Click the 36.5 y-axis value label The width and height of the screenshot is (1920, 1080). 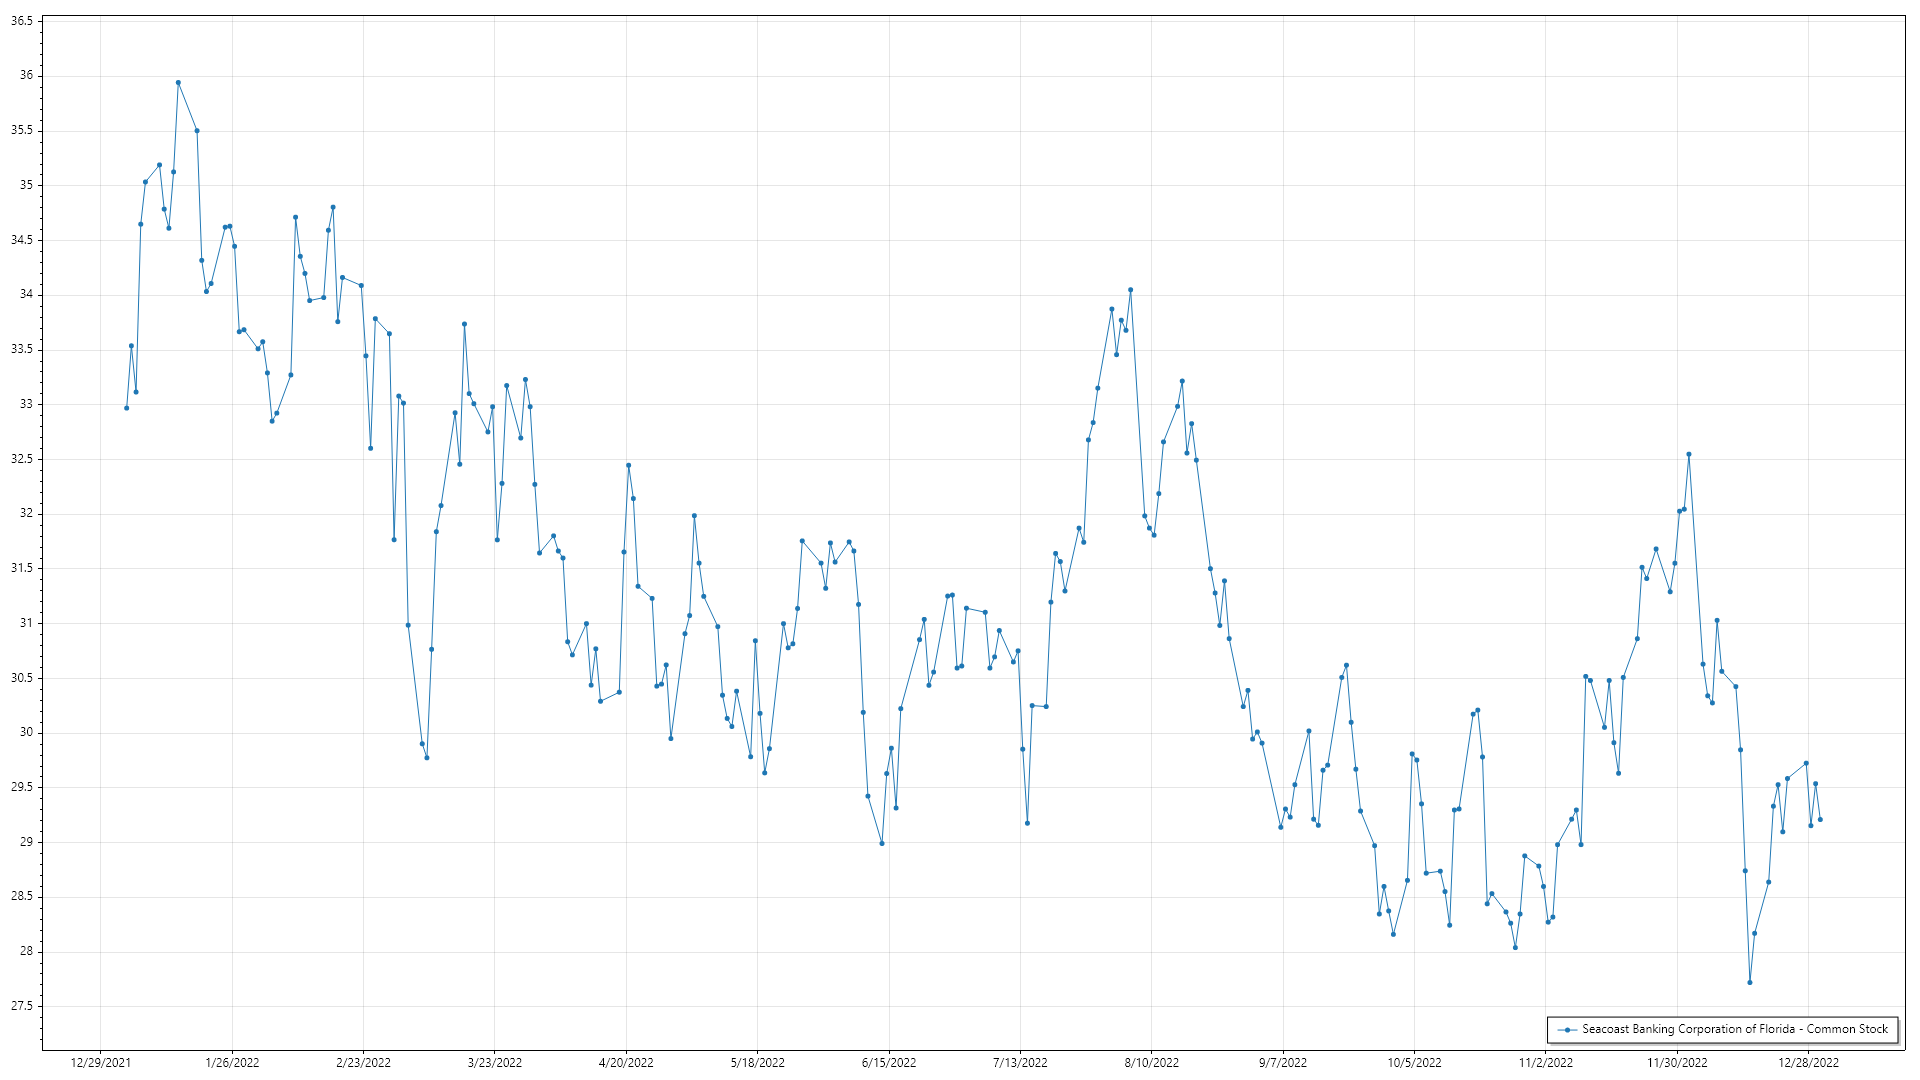pyautogui.click(x=22, y=21)
